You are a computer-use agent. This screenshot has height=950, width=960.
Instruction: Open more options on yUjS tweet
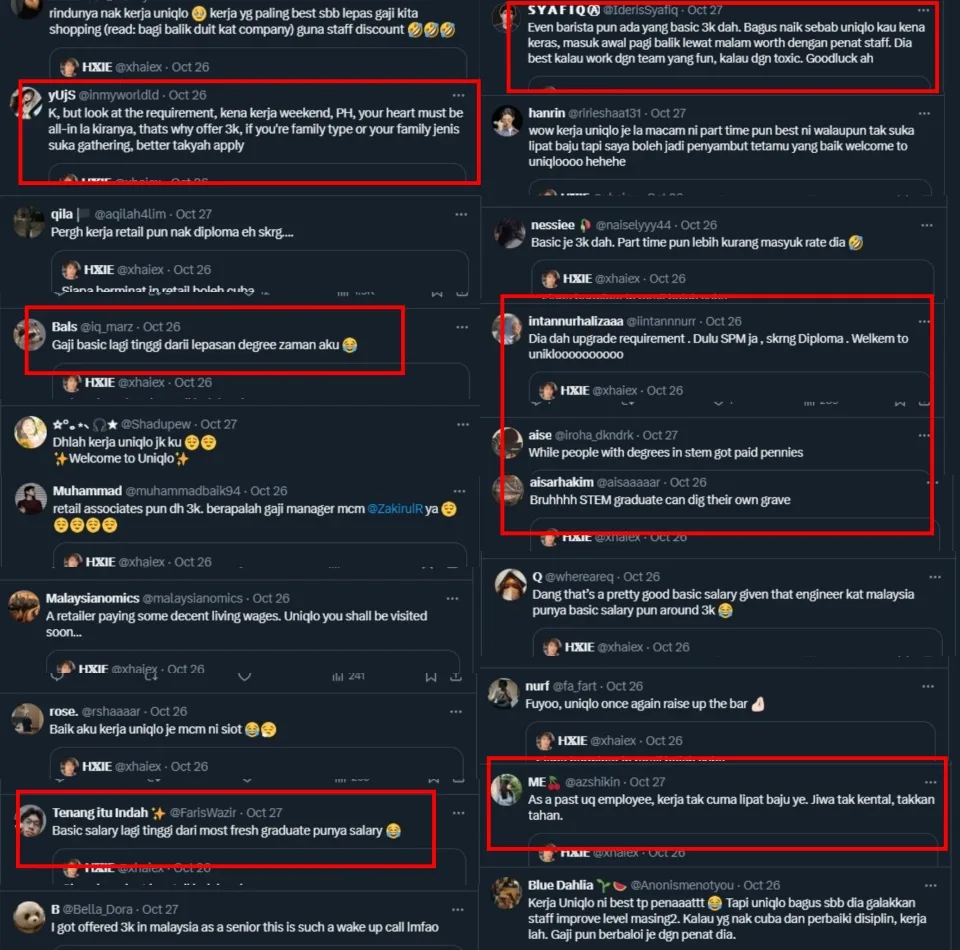(458, 95)
